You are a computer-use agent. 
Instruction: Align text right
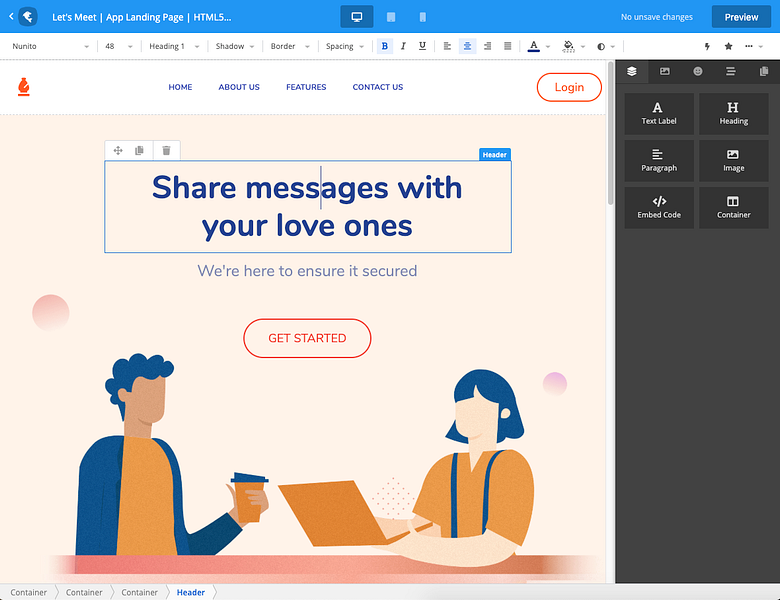(x=488, y=46)
